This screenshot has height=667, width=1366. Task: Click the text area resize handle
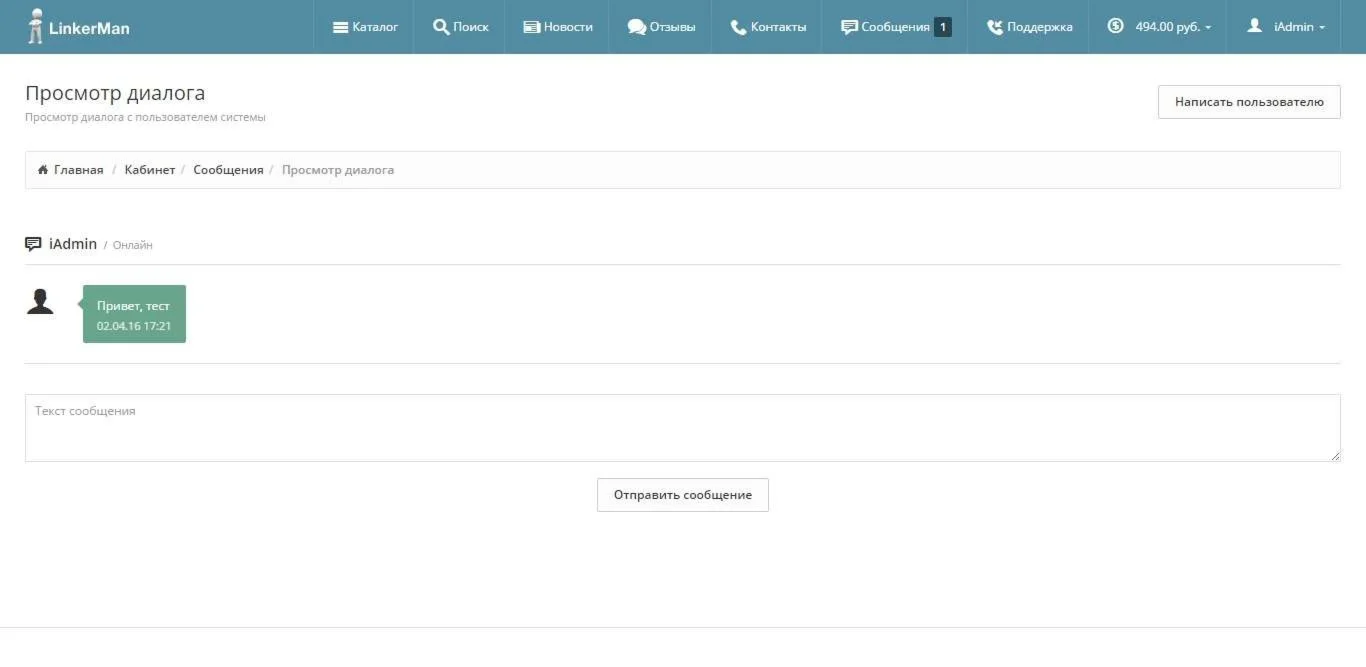[x=1335, y=456]
